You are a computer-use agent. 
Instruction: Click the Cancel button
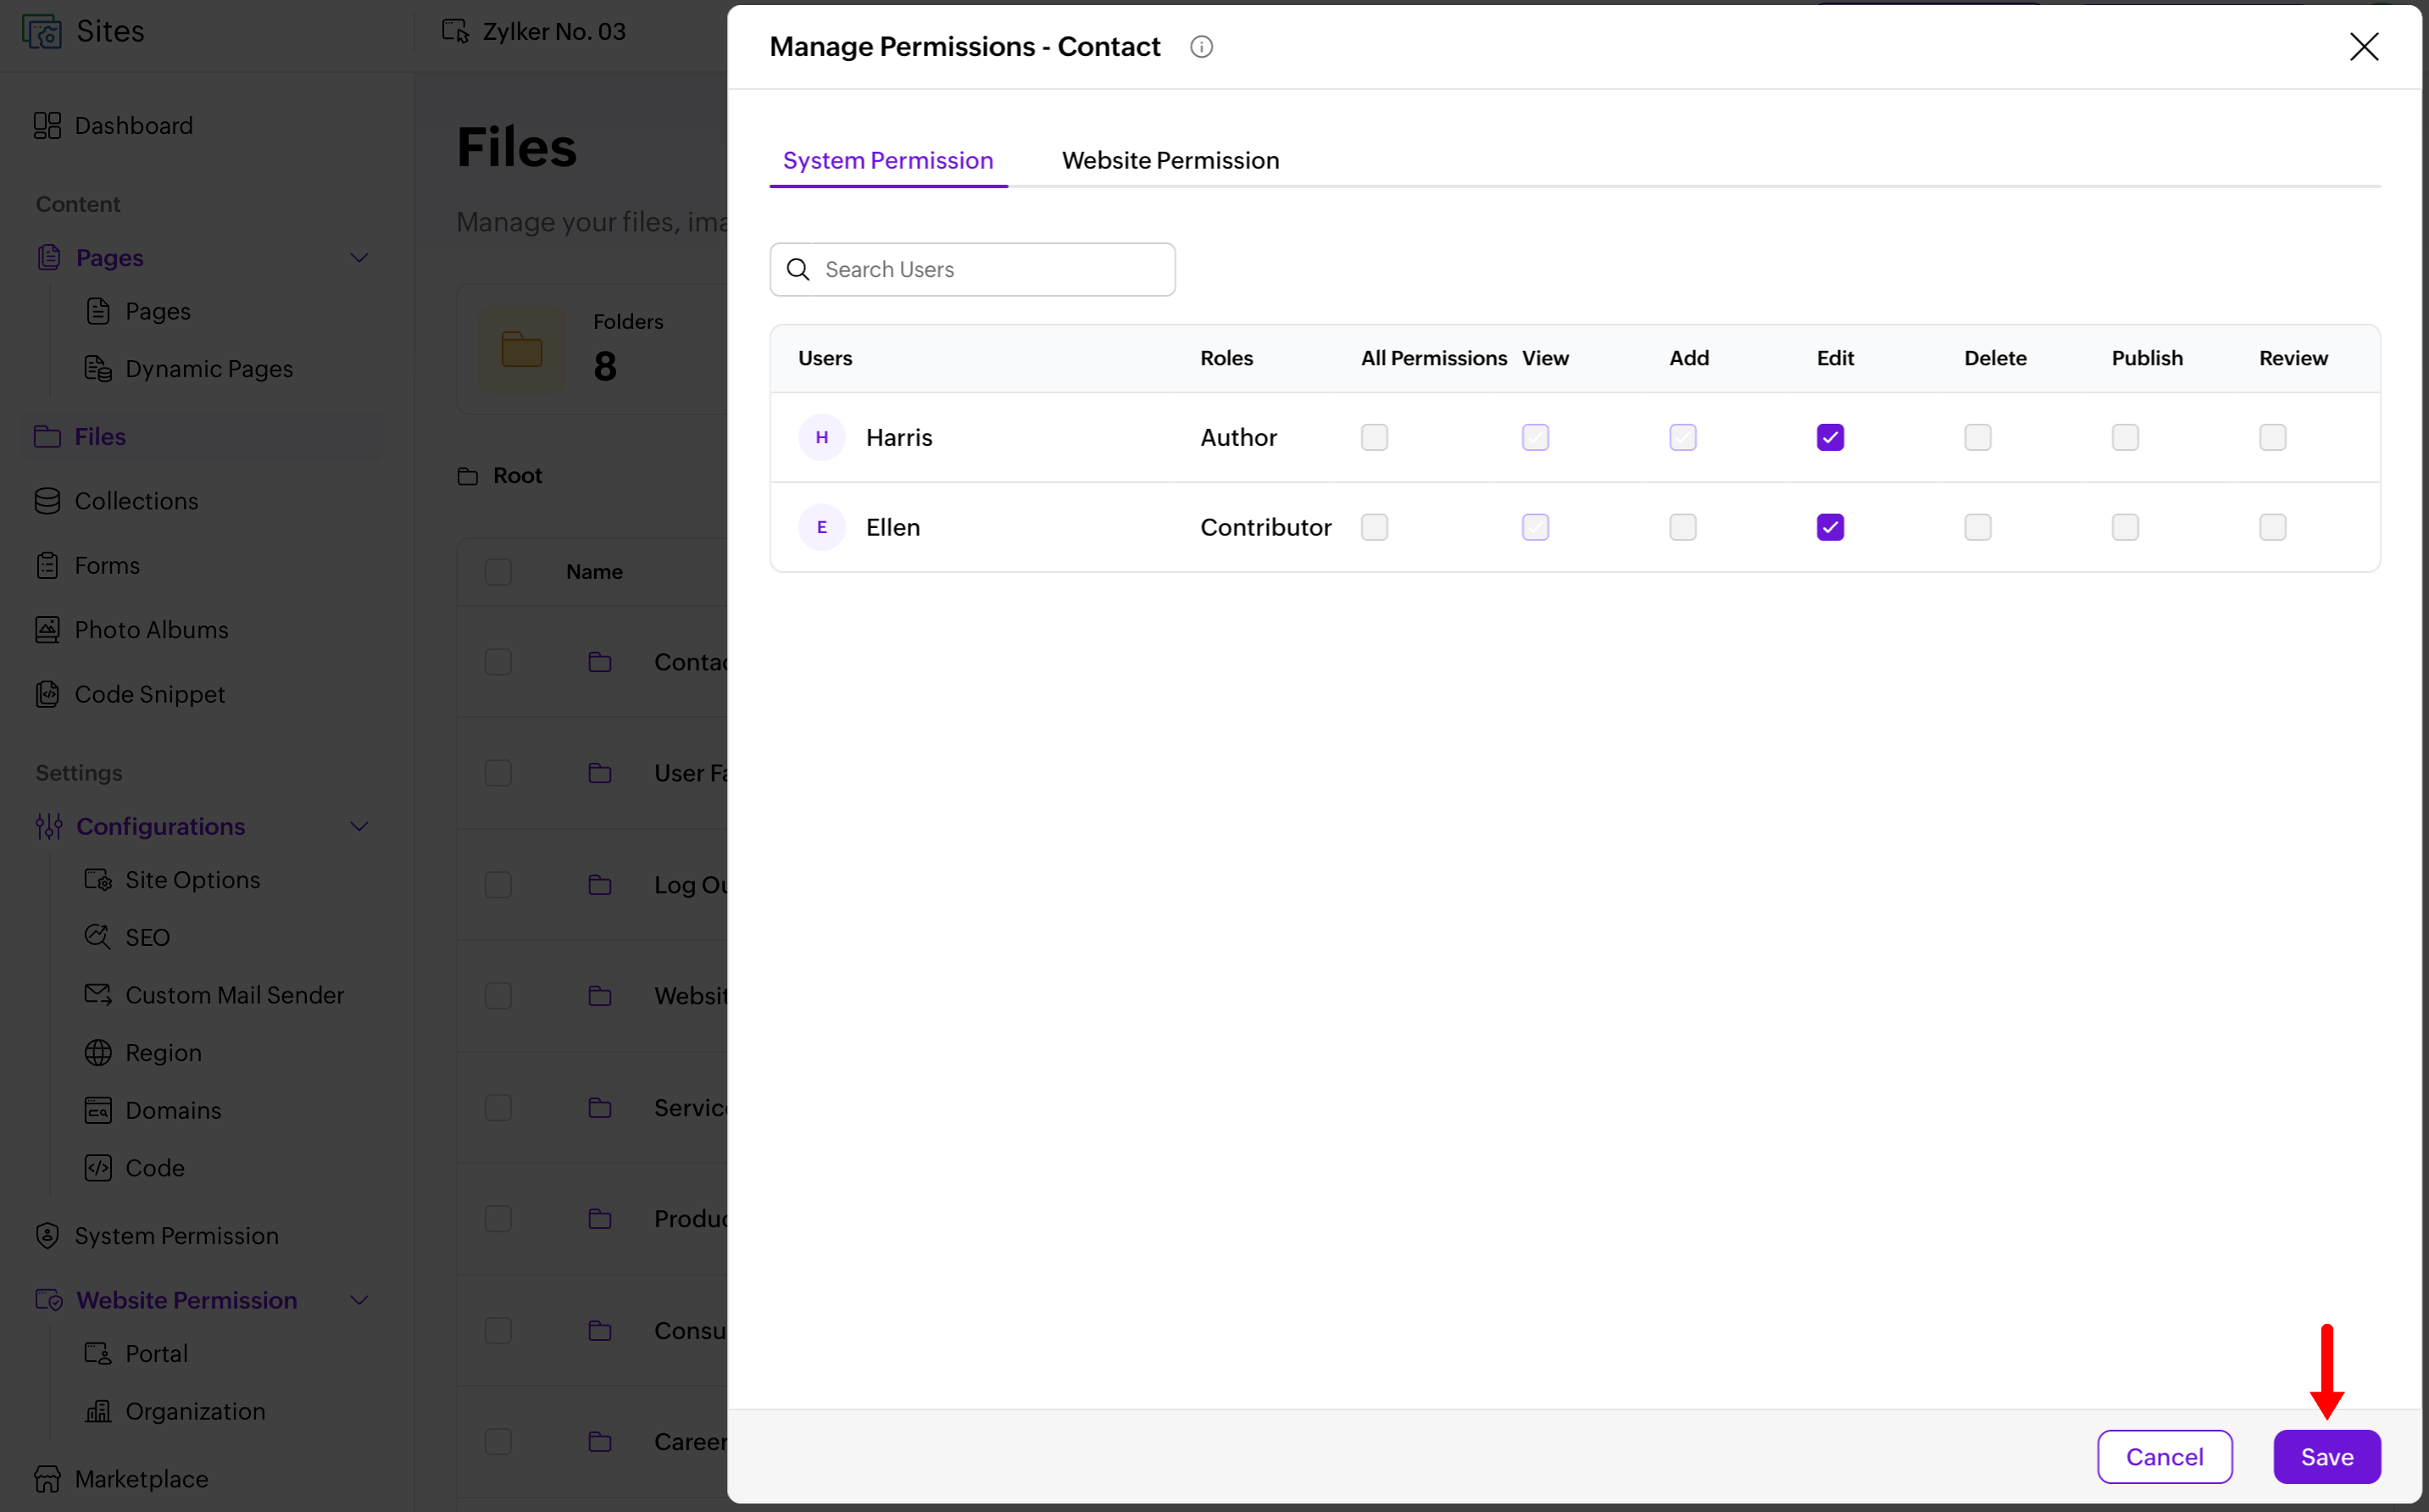coord(2164,1457)
